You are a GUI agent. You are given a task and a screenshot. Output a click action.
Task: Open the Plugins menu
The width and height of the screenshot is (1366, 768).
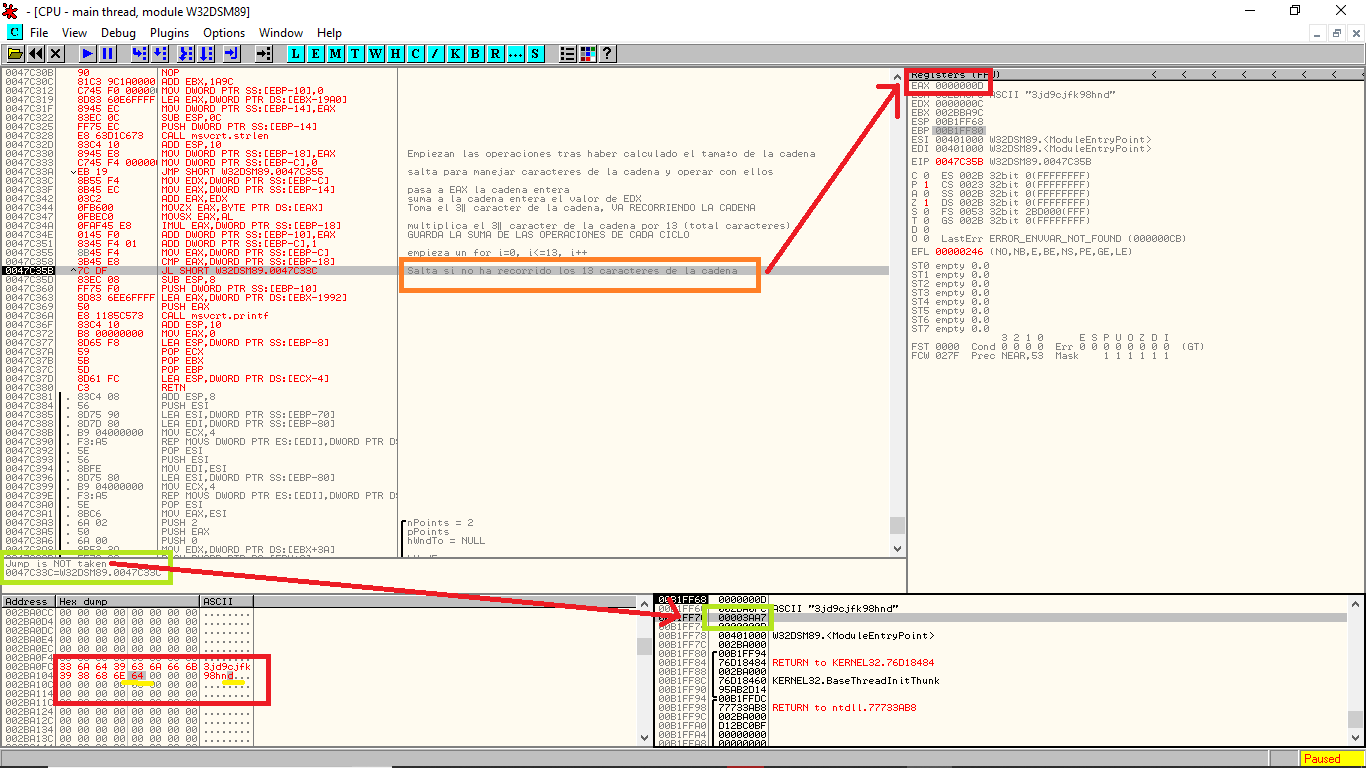pyautogui.click(x=169, y=33)
